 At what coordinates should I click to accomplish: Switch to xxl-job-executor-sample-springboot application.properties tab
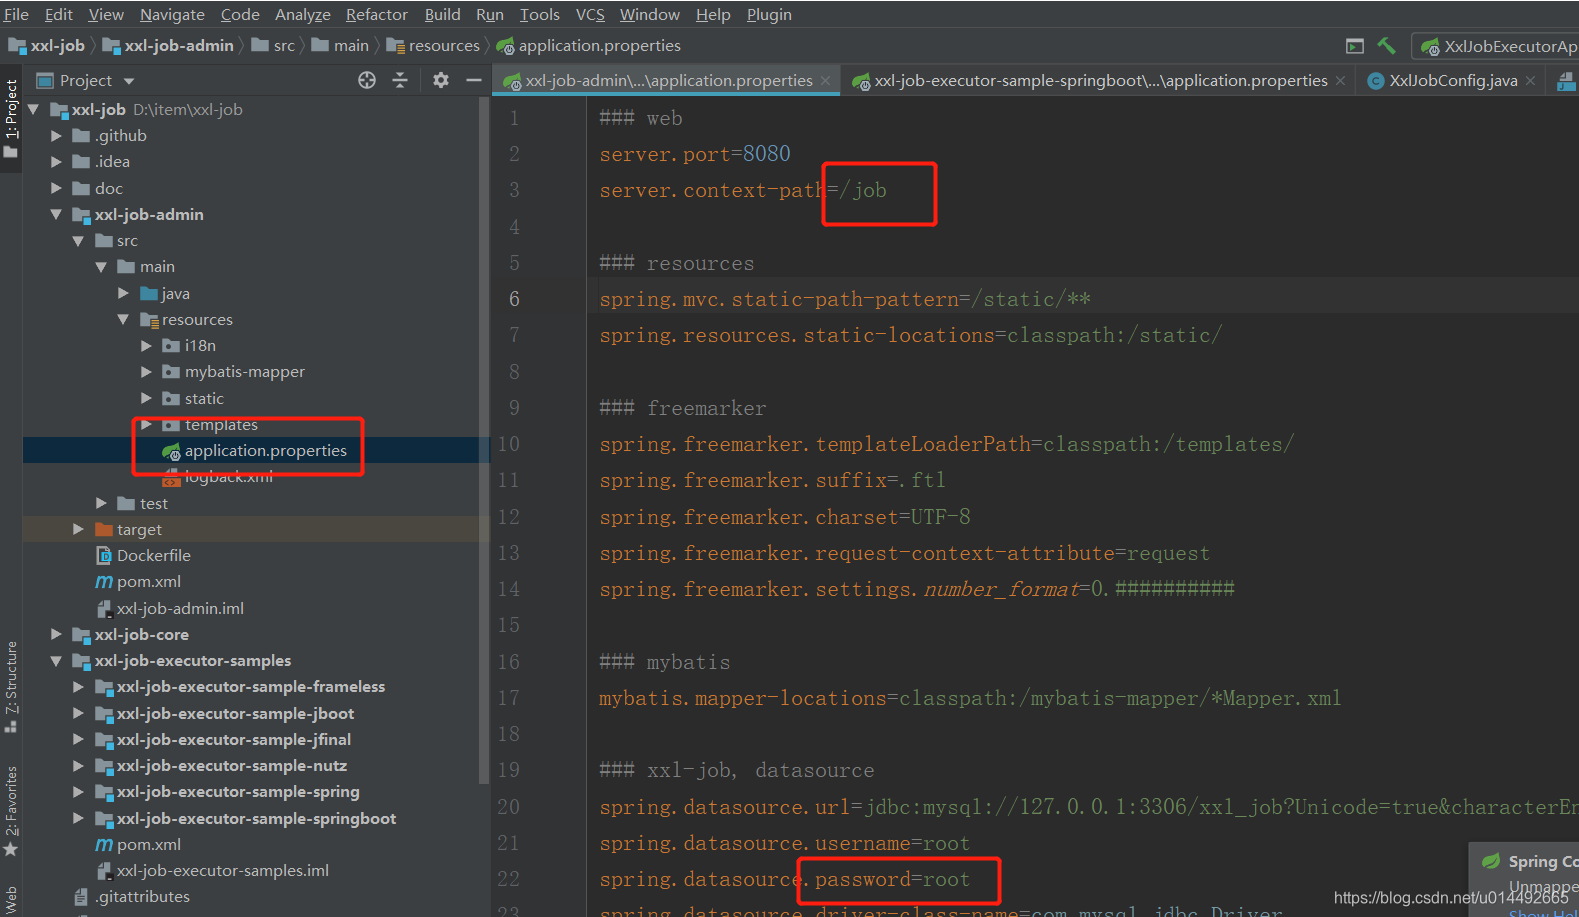point(1099,81)
